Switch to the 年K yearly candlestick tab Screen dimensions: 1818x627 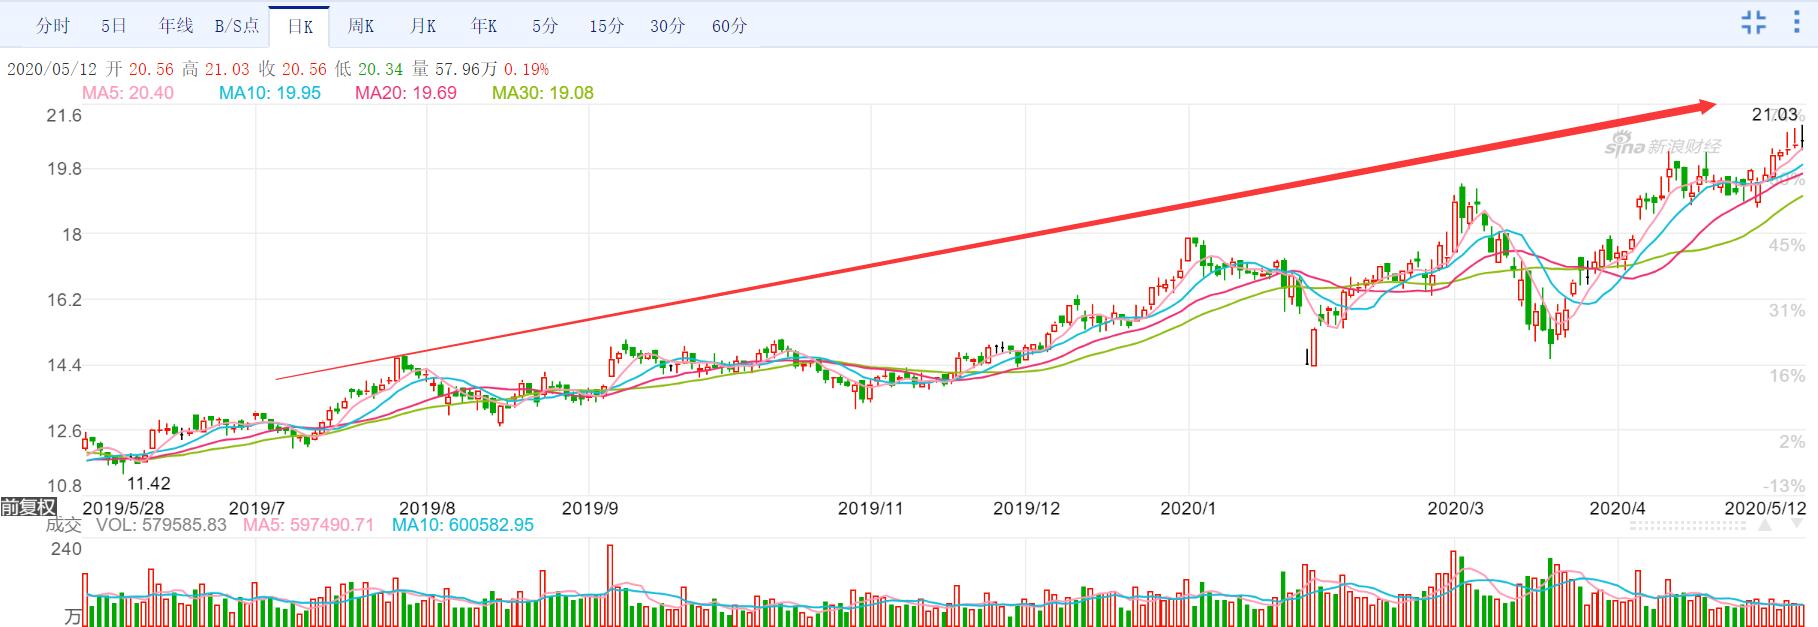[x=484, y=26]
